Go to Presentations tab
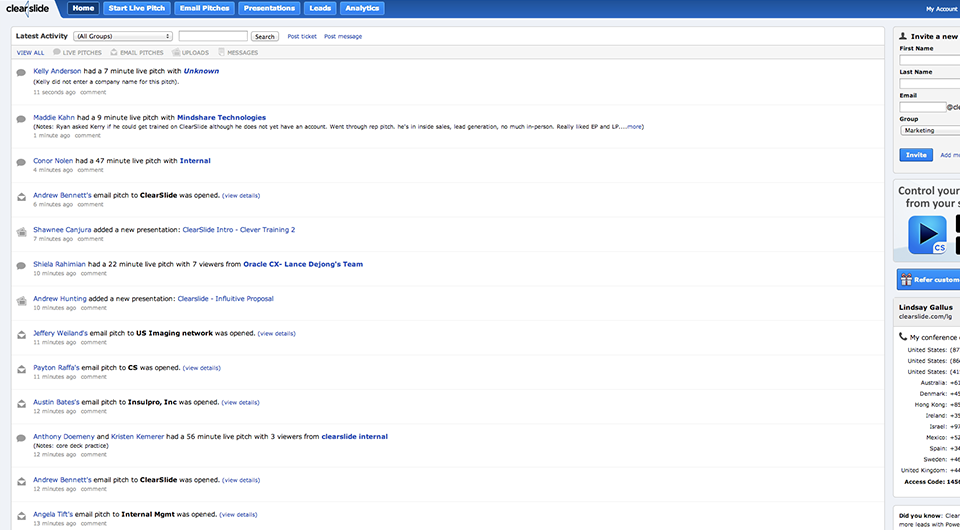The width and height of the screenshot is (960, 530). click(x=269, y=9)
